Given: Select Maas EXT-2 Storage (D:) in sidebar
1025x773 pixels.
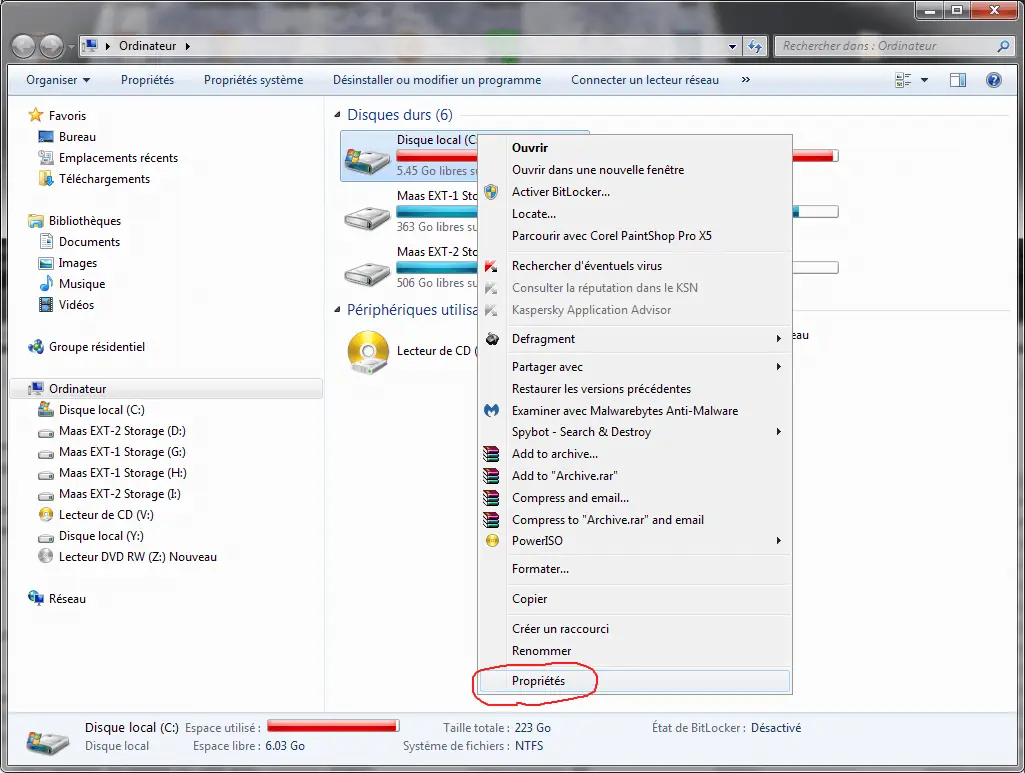Looking at the screenshot, I should [x=122, y=431].
